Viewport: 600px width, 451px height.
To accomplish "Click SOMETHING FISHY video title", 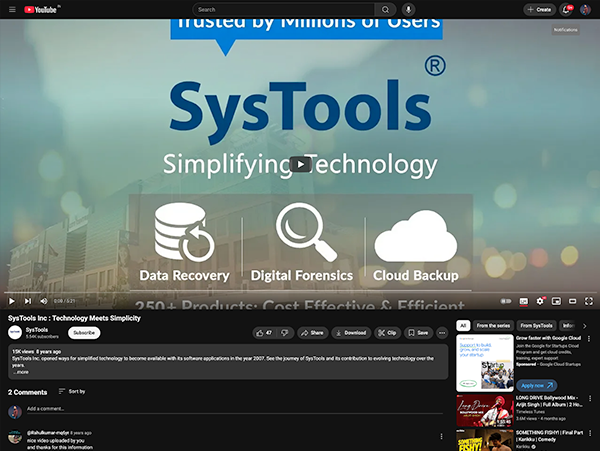I will [549, 436].
